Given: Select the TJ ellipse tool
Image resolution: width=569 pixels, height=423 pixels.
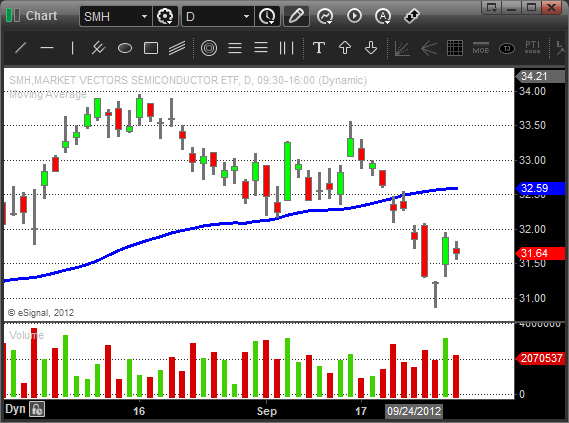Looking at the screenshot, I should click(507, 48).
